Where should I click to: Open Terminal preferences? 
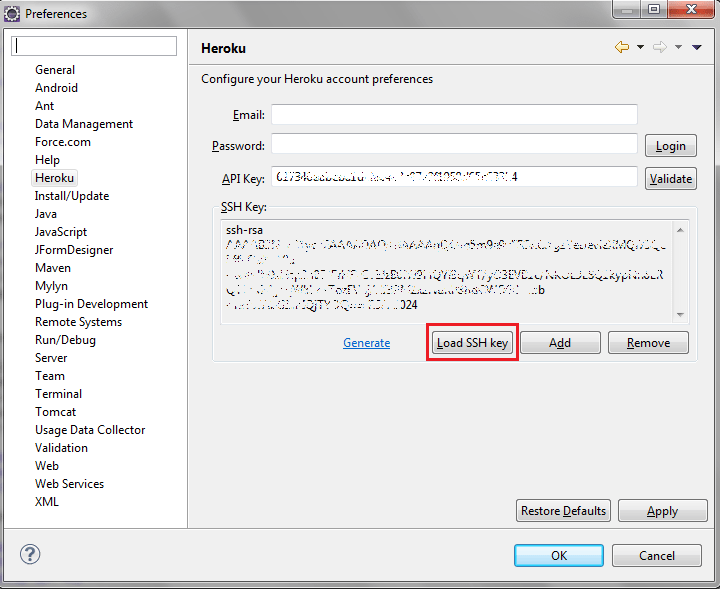(58, 394)
